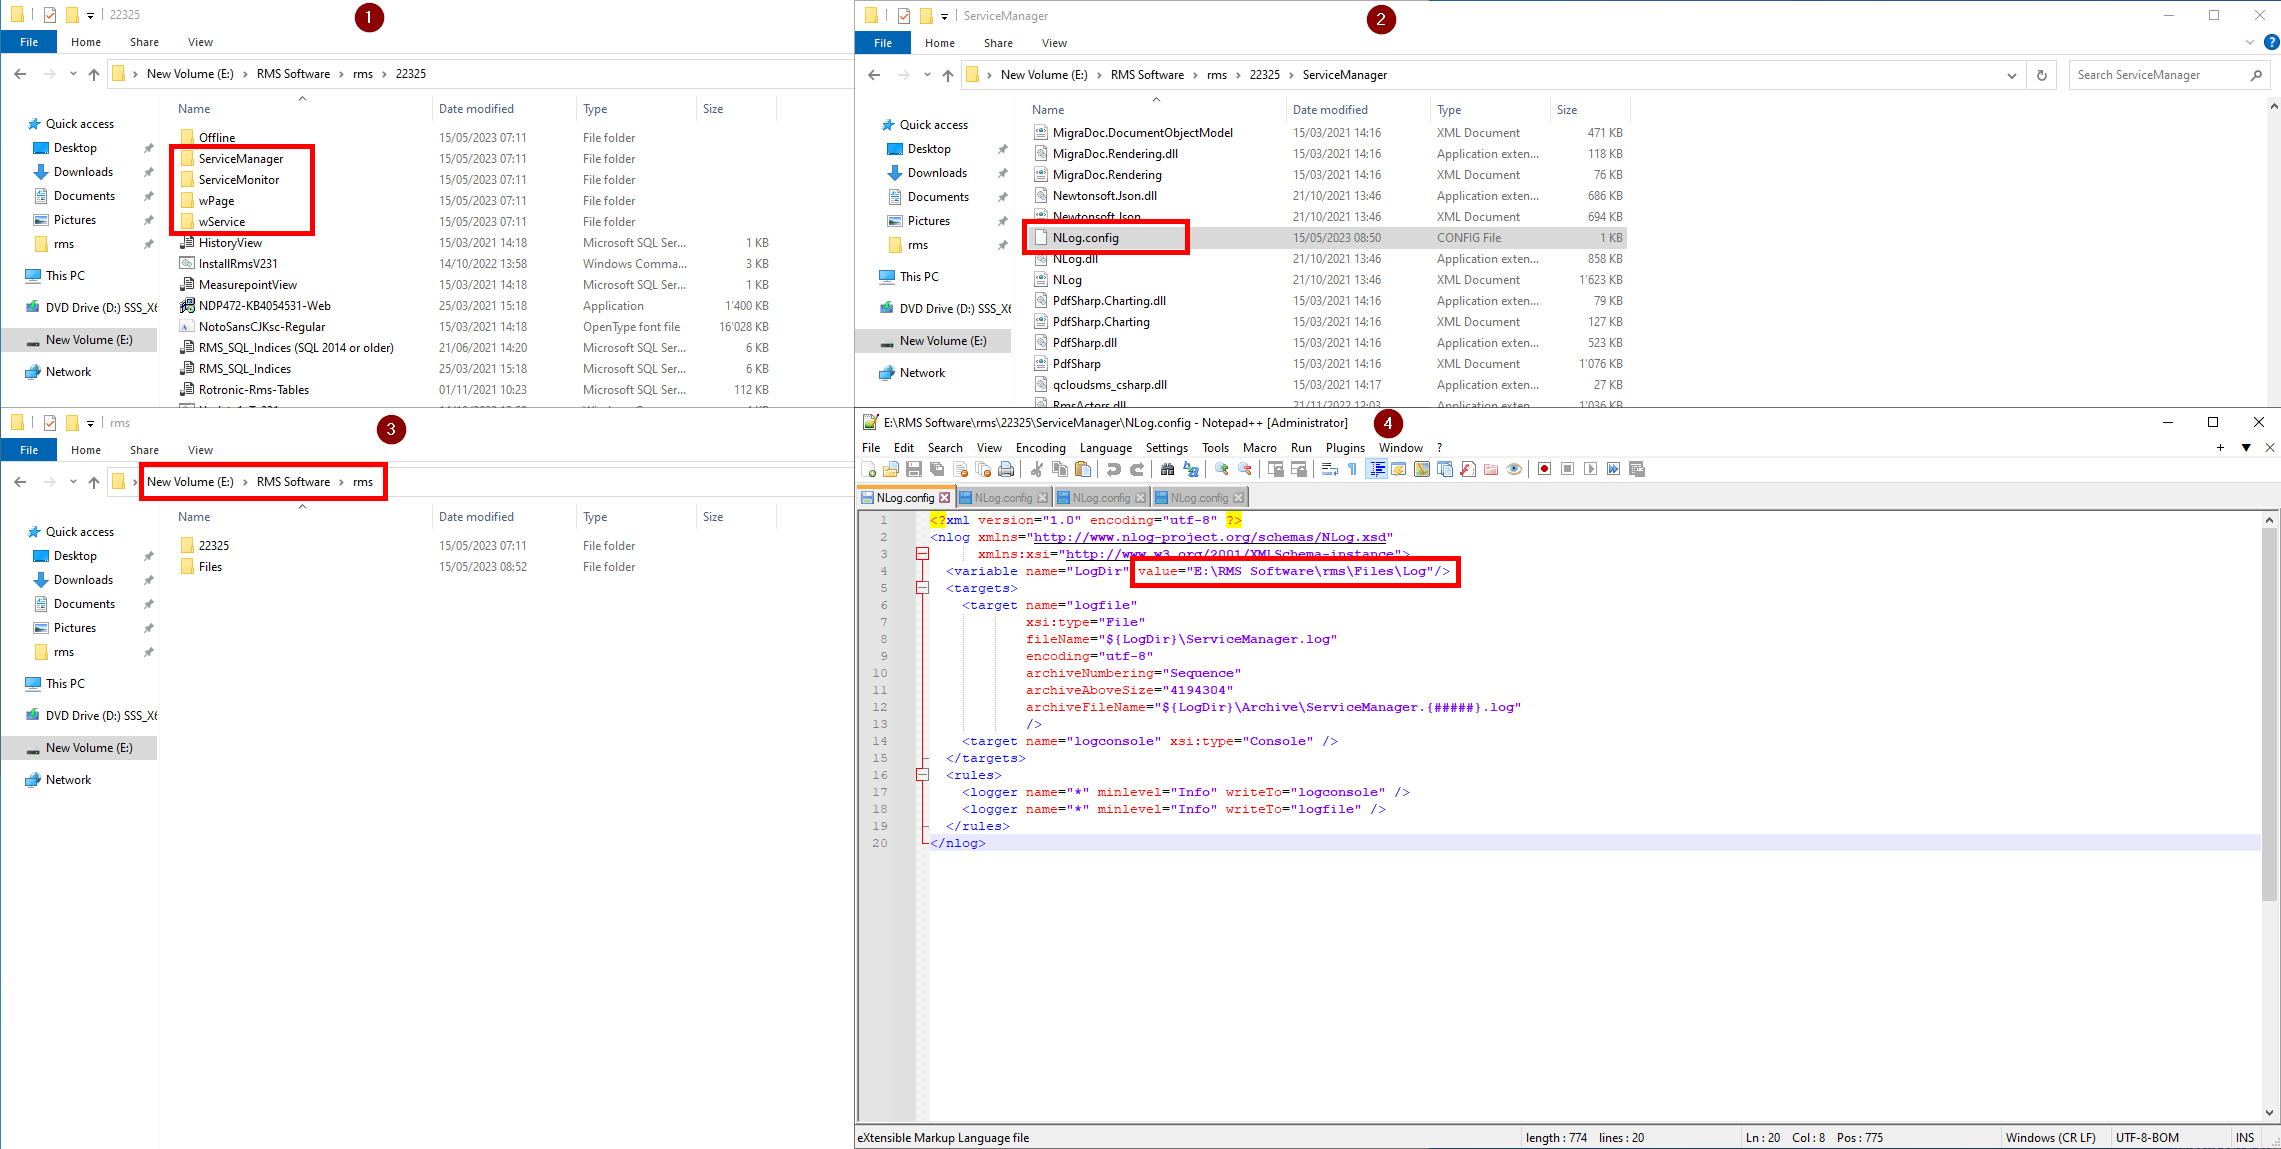2281x1149 pixels.
Task: Toggle file monitoring eye icon
Action: 1514,469
